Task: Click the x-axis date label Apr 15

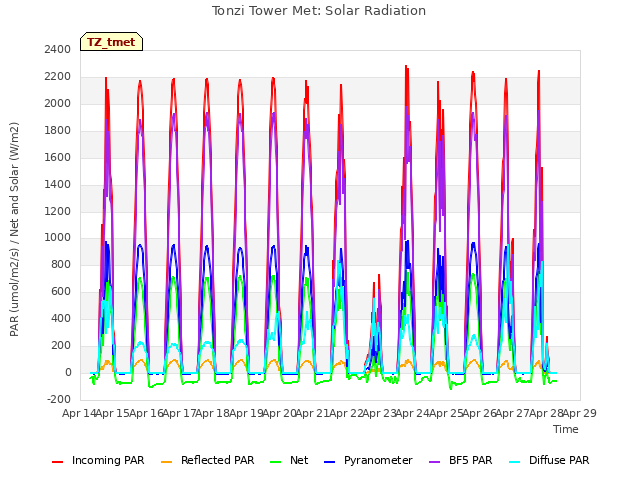Action: point(113,413)
